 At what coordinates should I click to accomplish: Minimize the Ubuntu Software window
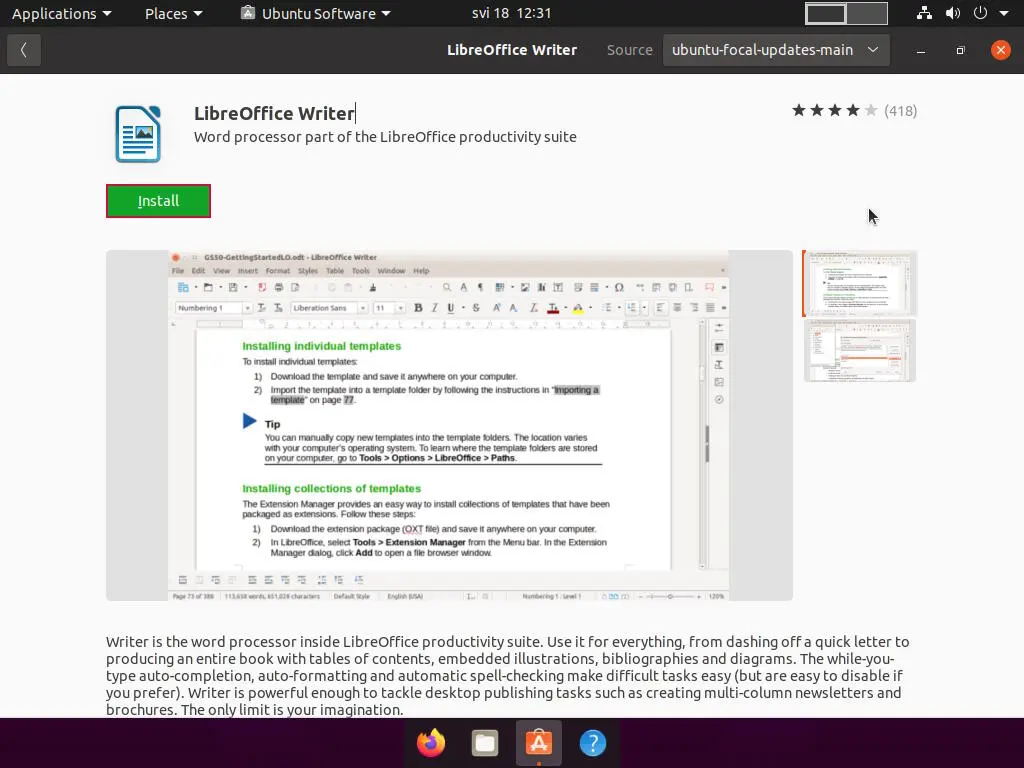pyautogui.click(x=921, y=50)
